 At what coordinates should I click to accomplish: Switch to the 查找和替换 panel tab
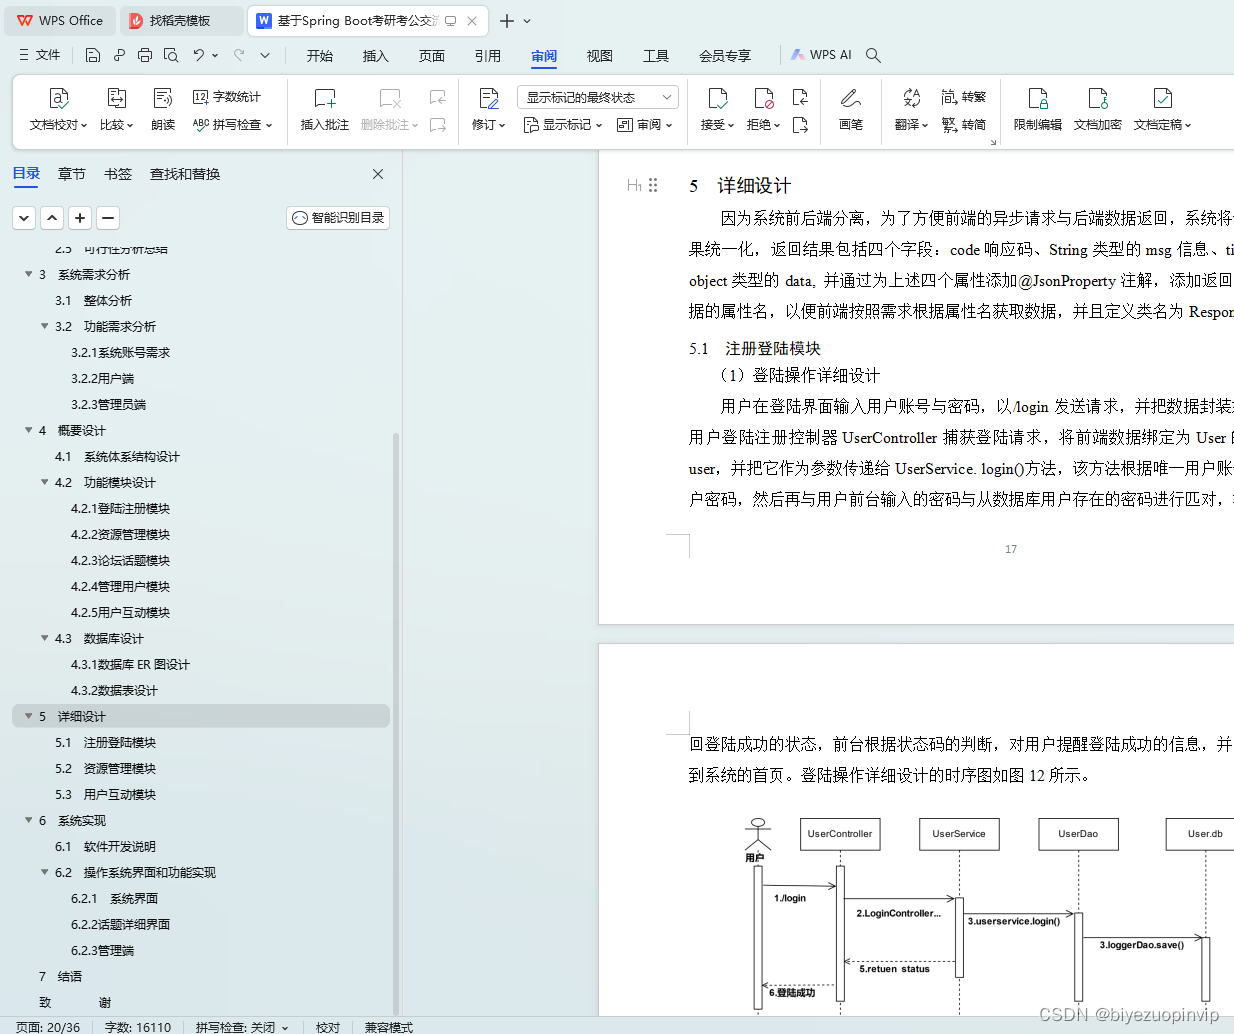[x=185, y=174]
